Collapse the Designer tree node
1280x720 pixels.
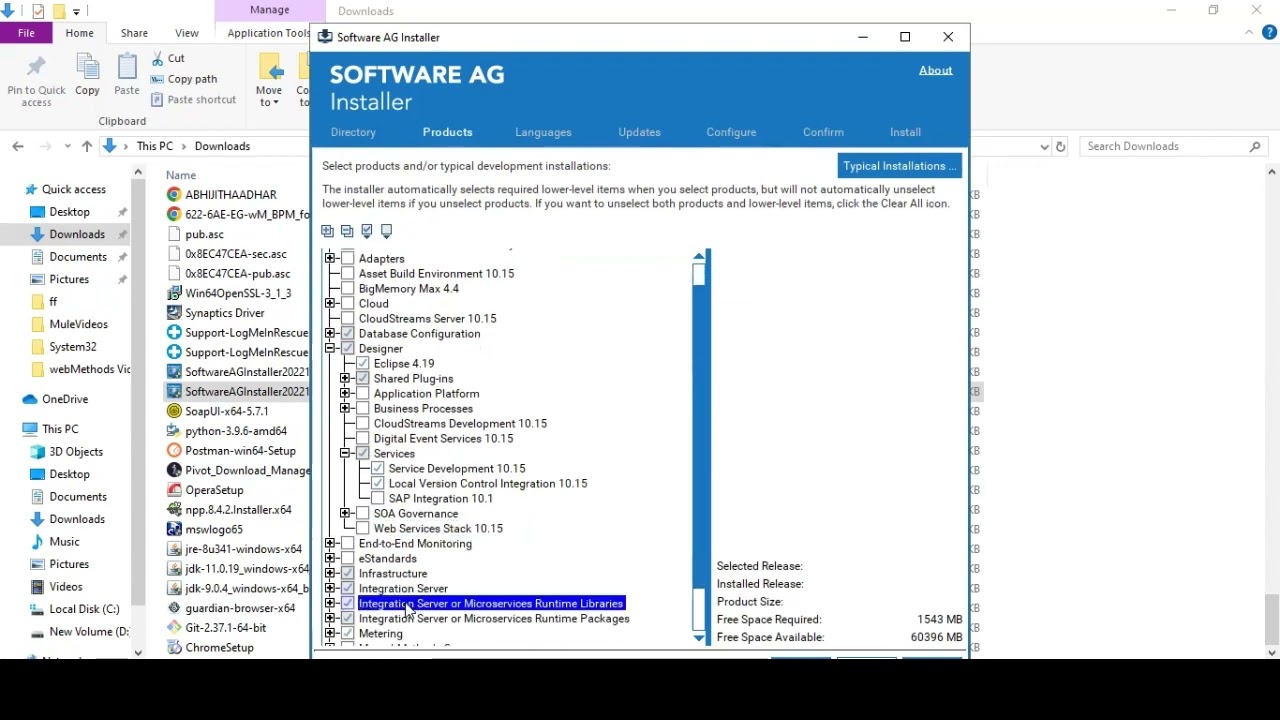(330, 349)
